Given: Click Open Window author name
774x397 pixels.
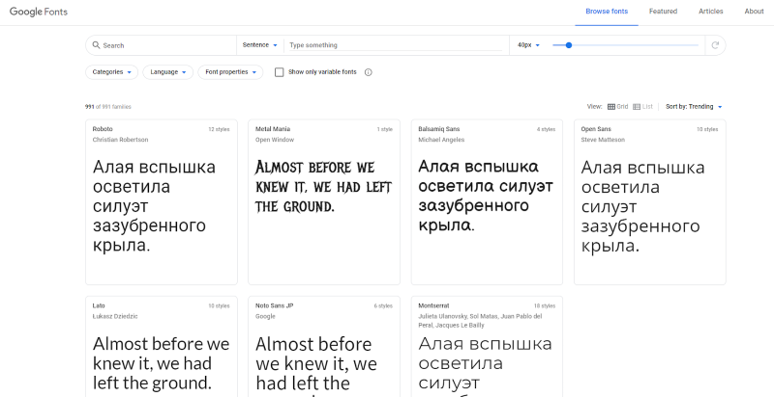Looking at the screenshot, I should tap(274, 140).
